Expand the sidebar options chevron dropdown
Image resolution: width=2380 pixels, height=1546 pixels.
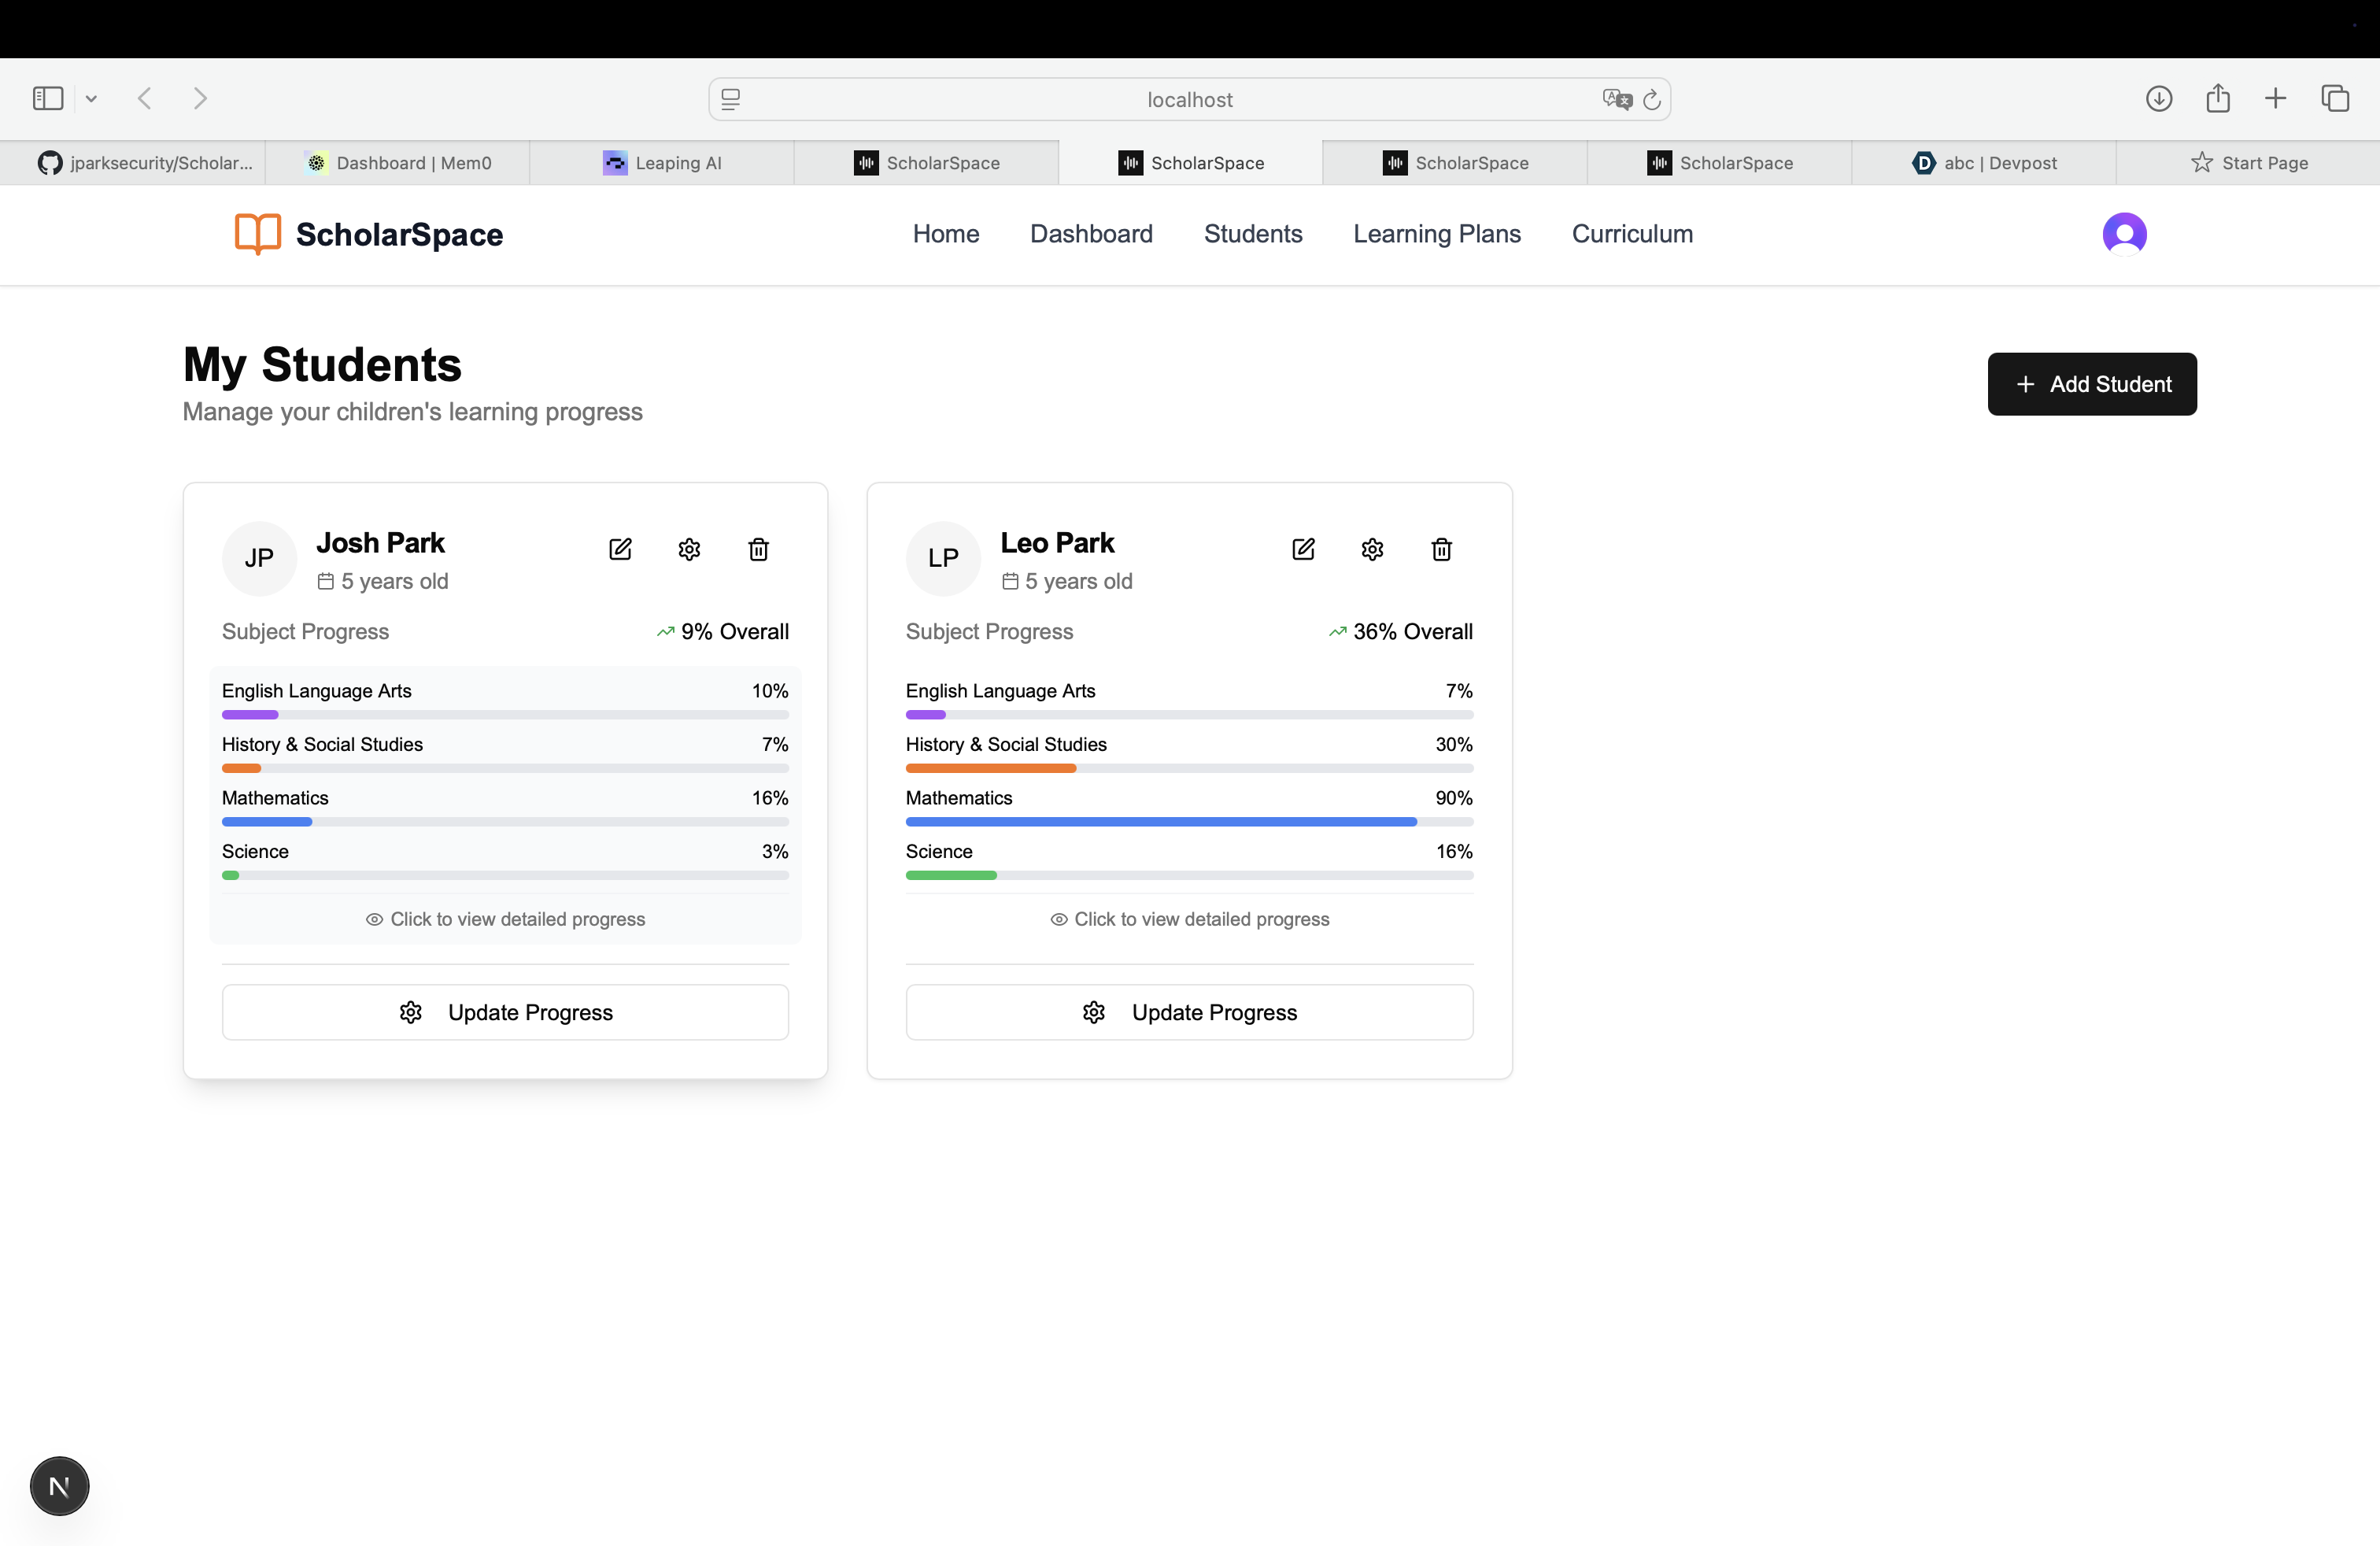click(91, 98)
